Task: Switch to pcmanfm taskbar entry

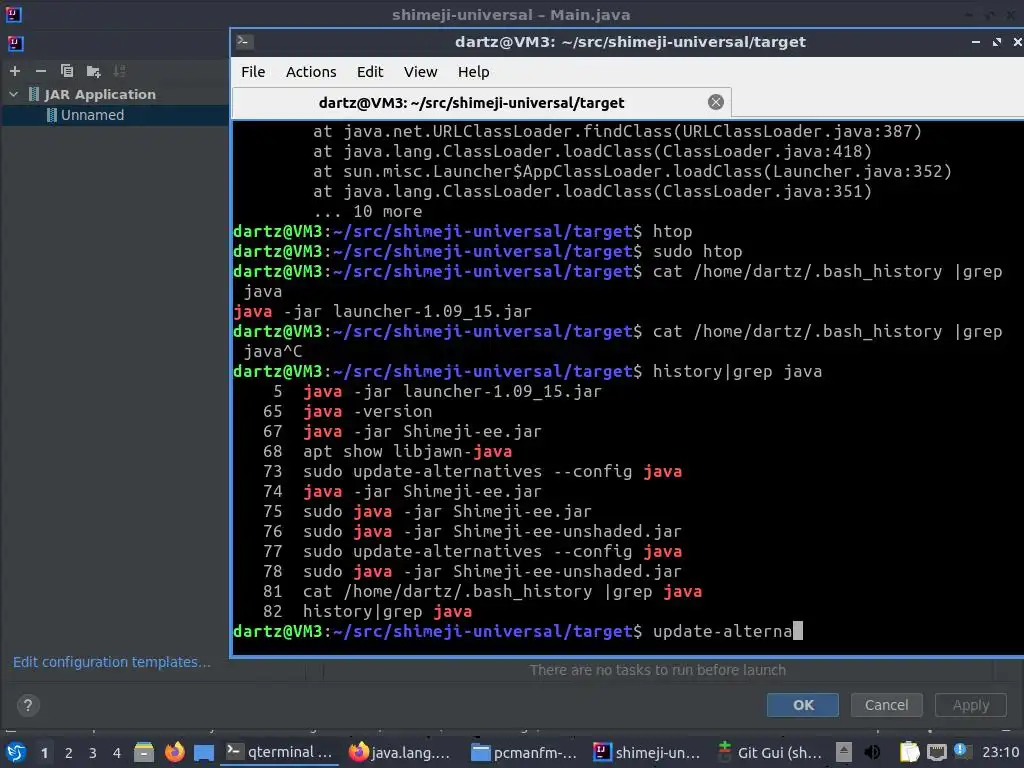Action: click(525, 752)
